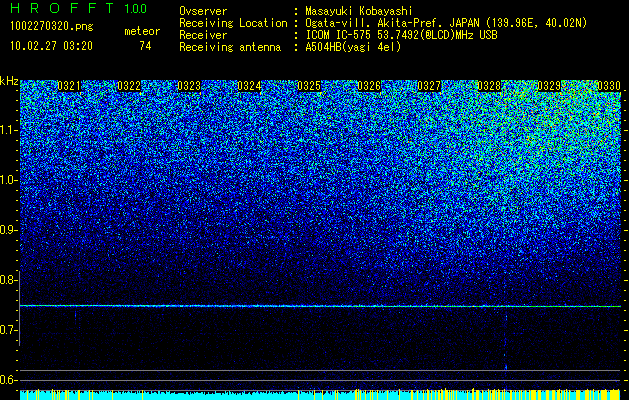The width and height of the screenshot is (629, 400).
Task: Click the 0.7 kHz axis label
Action: 6,330
